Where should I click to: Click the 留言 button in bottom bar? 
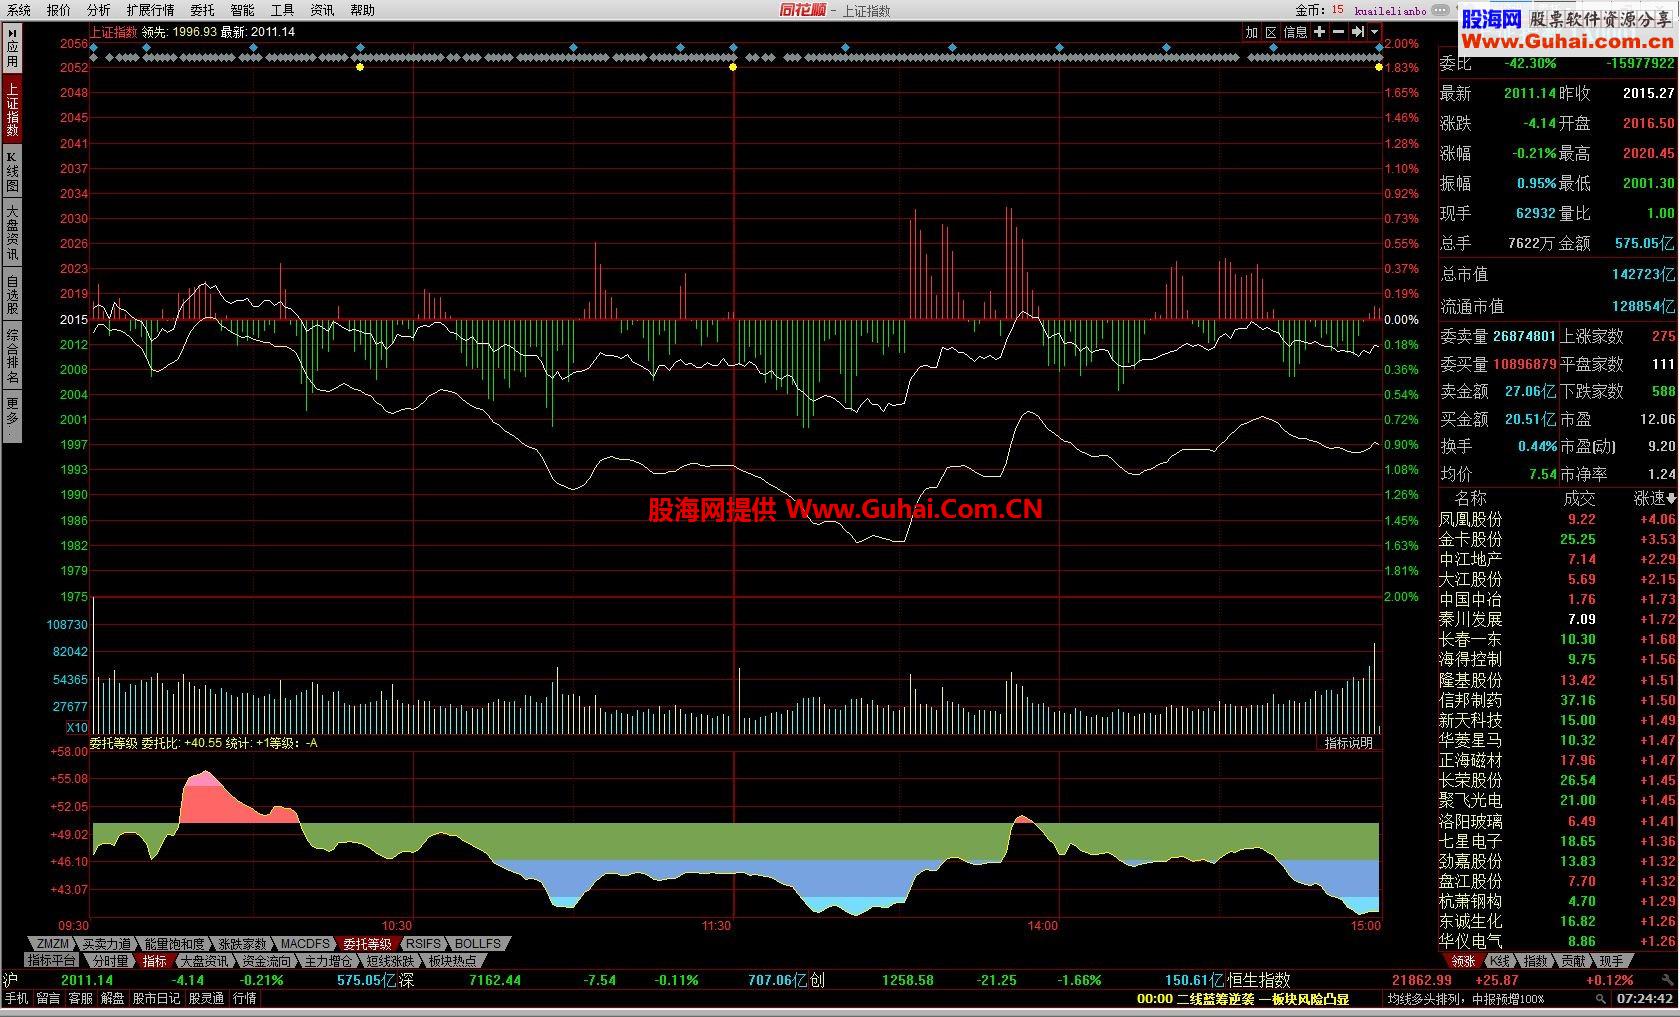48,998
